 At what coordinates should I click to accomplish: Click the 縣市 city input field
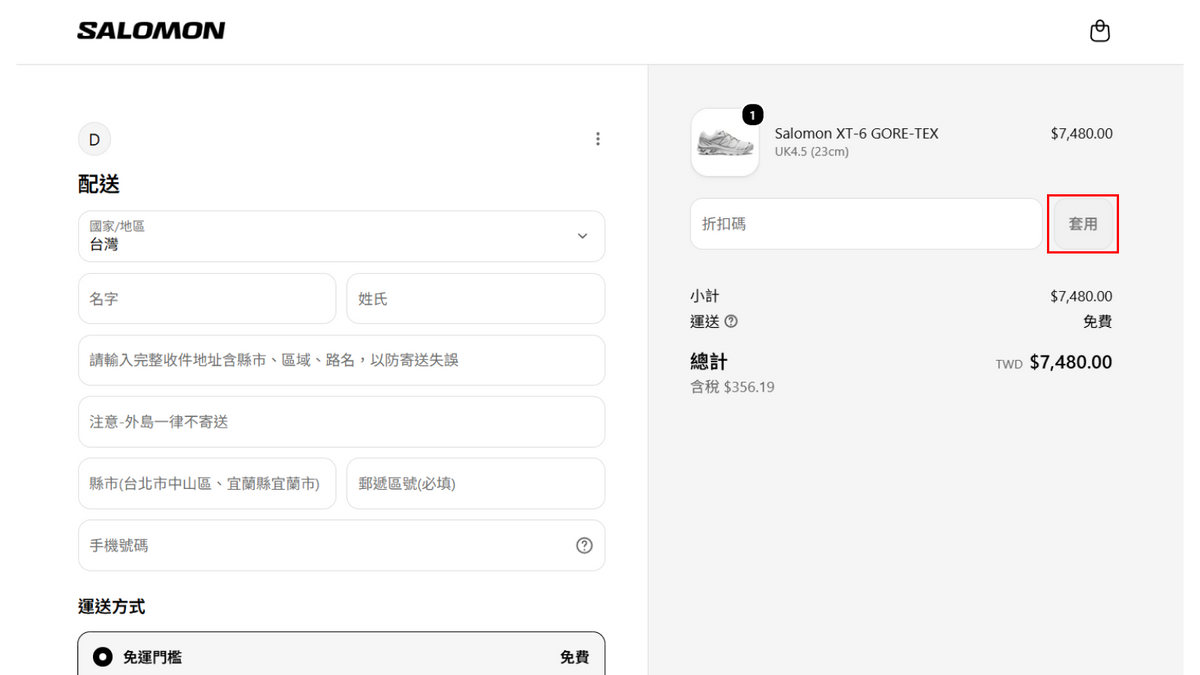coord(207,484)
